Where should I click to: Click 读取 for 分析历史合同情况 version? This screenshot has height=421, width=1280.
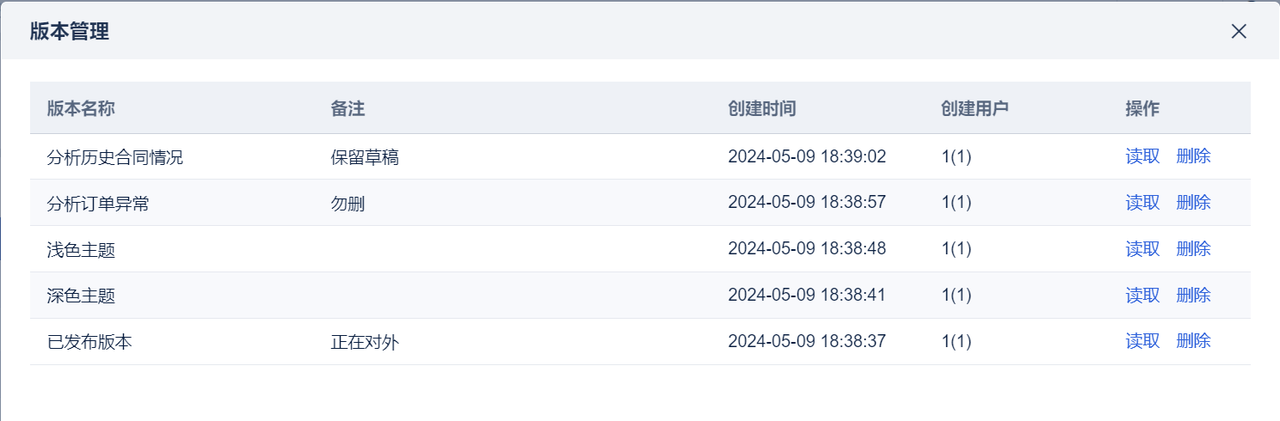pyautogui.click(x=1142, y=156)
